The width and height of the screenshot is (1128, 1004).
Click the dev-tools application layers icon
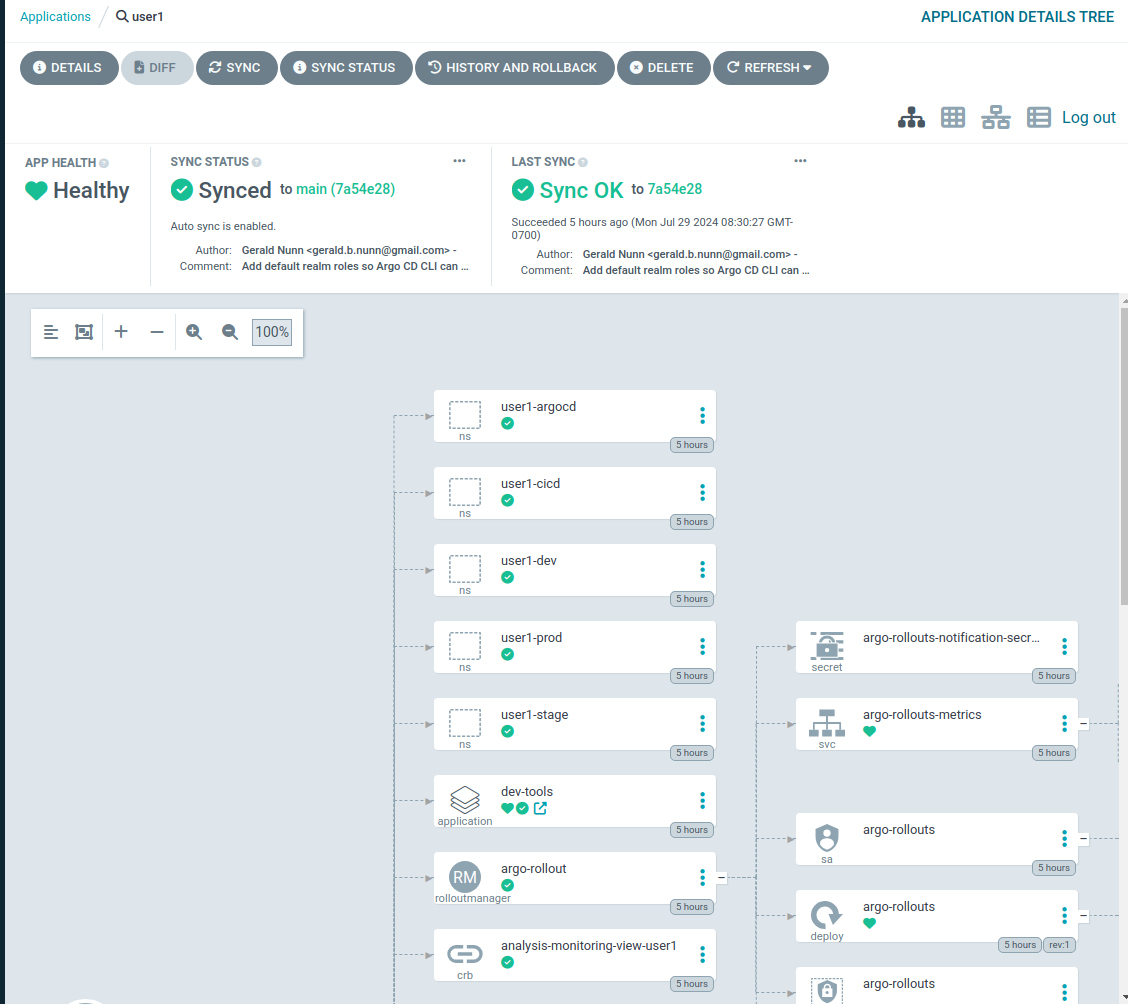465,799
